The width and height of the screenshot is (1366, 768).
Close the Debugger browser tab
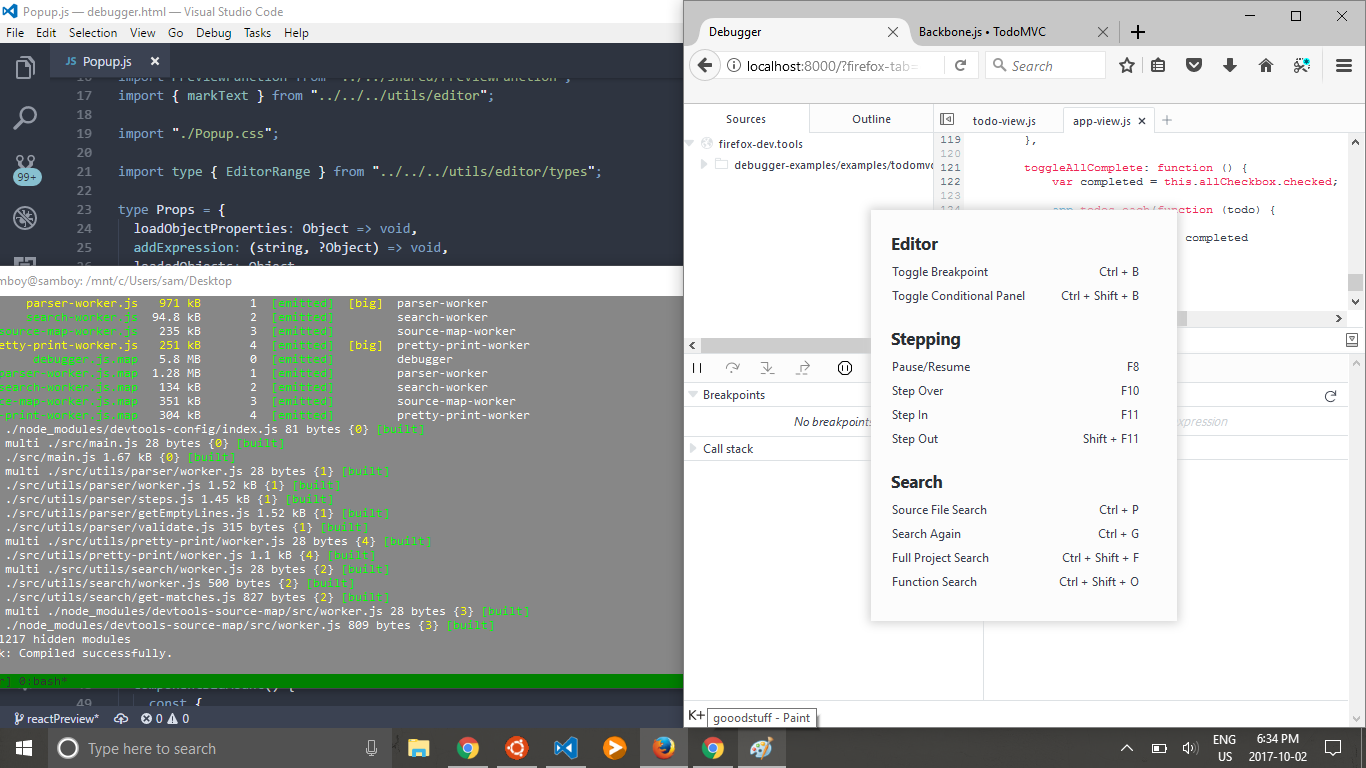892,32
